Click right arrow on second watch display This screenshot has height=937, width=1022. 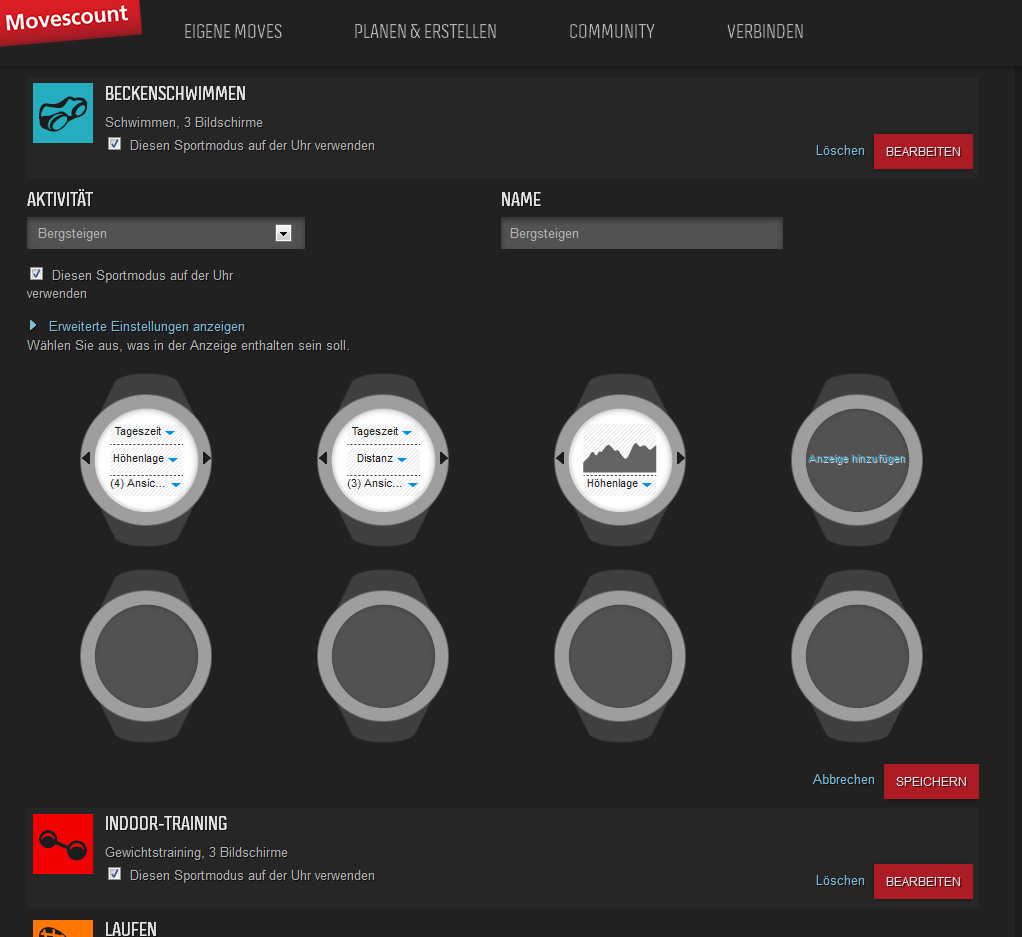[444, 458]
